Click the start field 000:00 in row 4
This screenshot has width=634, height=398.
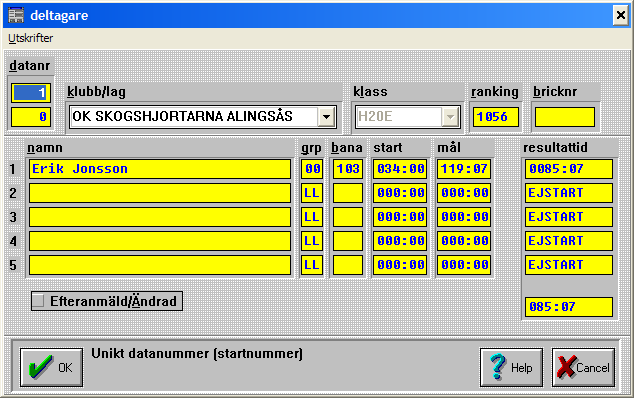point(400,241)
